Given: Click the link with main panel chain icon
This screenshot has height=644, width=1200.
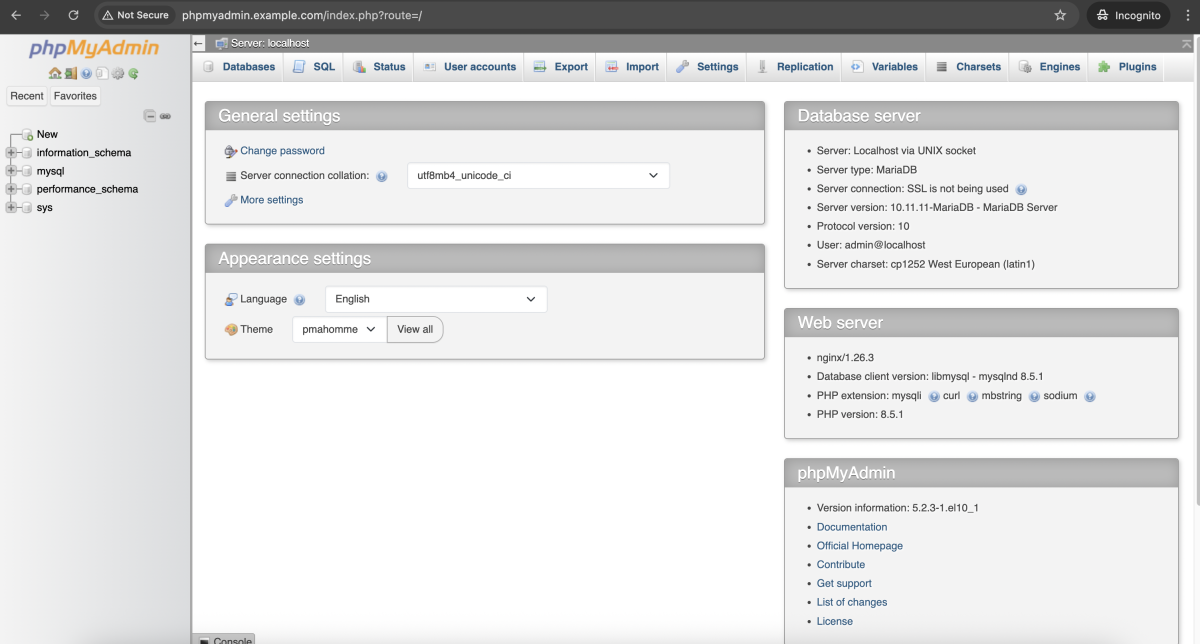Looking at the screenshot, I should coord(165,116).
